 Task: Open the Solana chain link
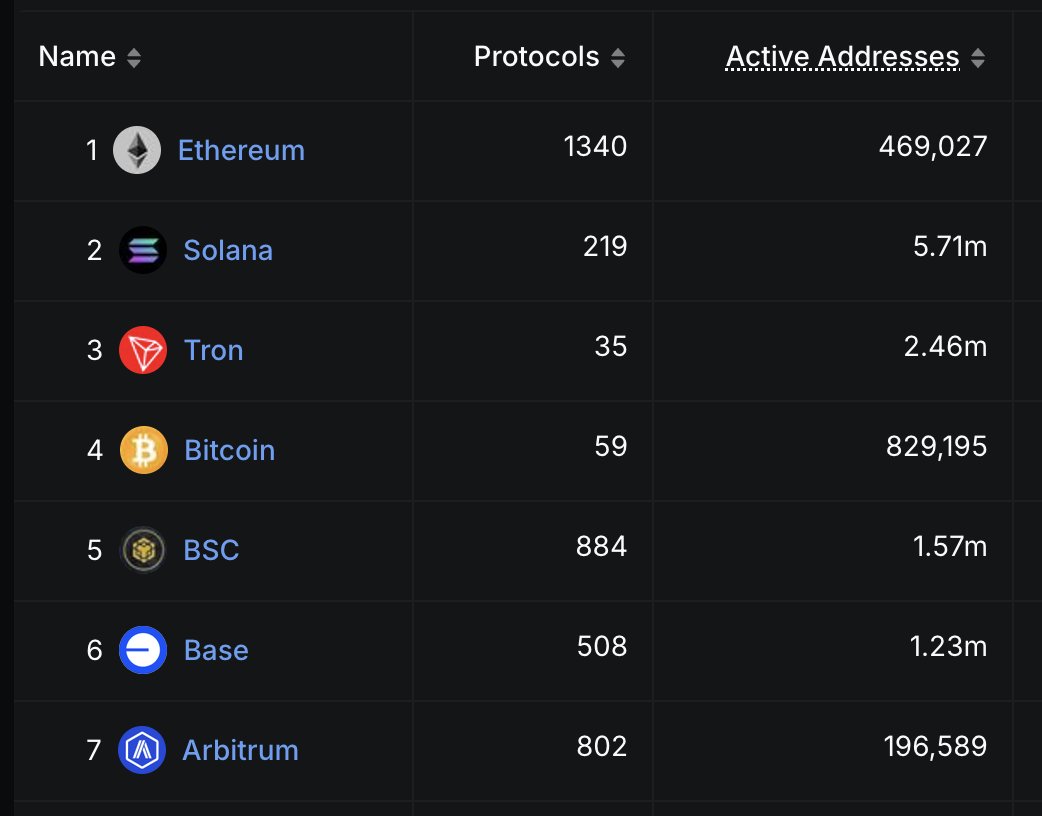(228, 251)
